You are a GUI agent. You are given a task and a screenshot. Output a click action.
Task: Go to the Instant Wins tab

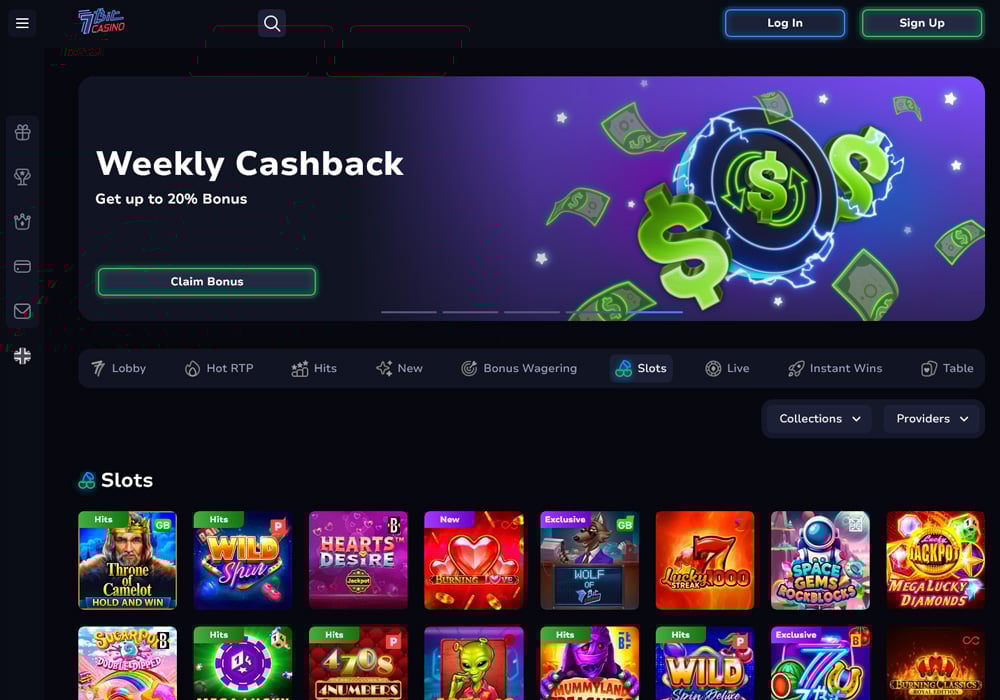835,368
